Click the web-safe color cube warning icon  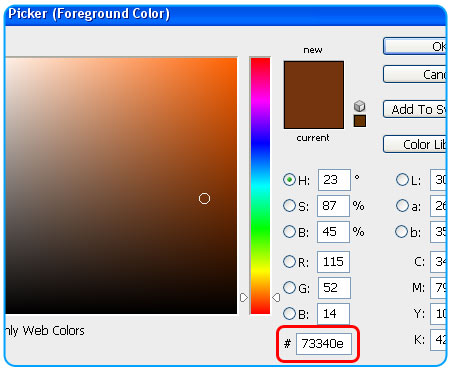[x=359, y=106]
